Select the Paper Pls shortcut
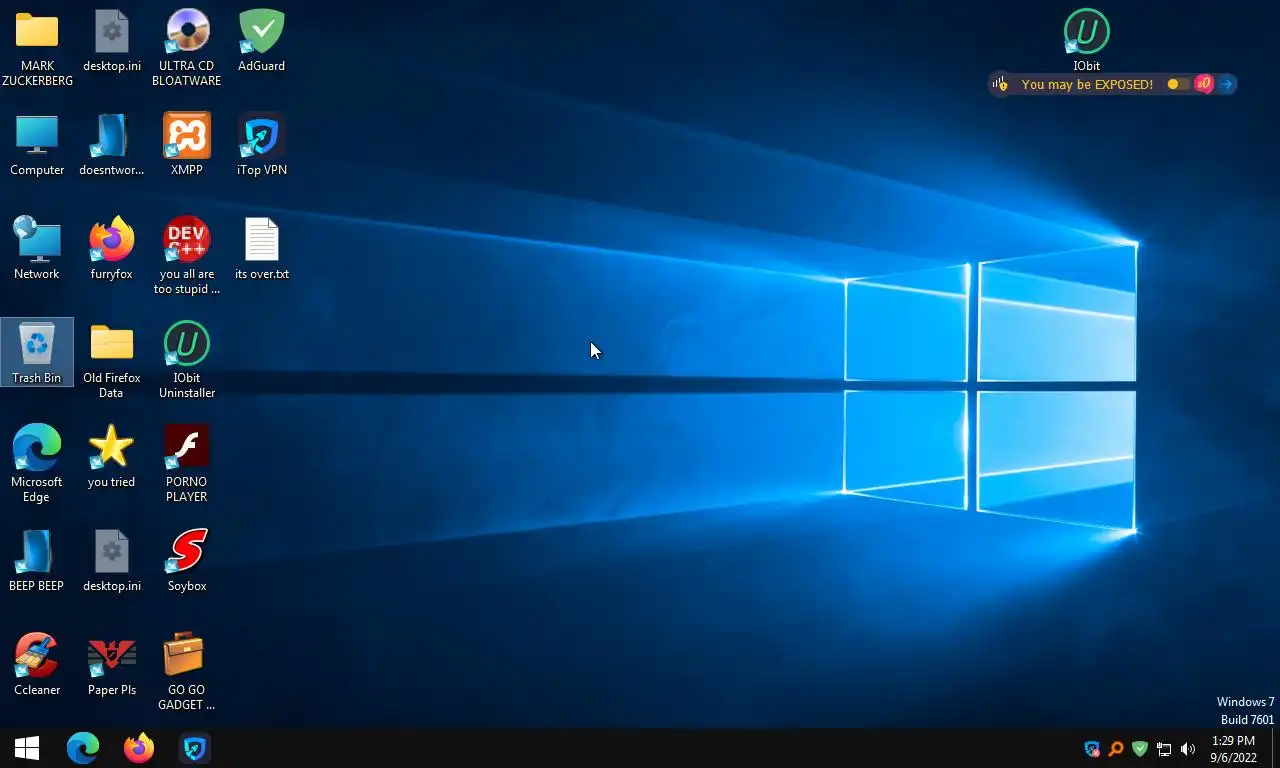The image size is (1280, 768). pyautogui.click(x=111, y=665)
